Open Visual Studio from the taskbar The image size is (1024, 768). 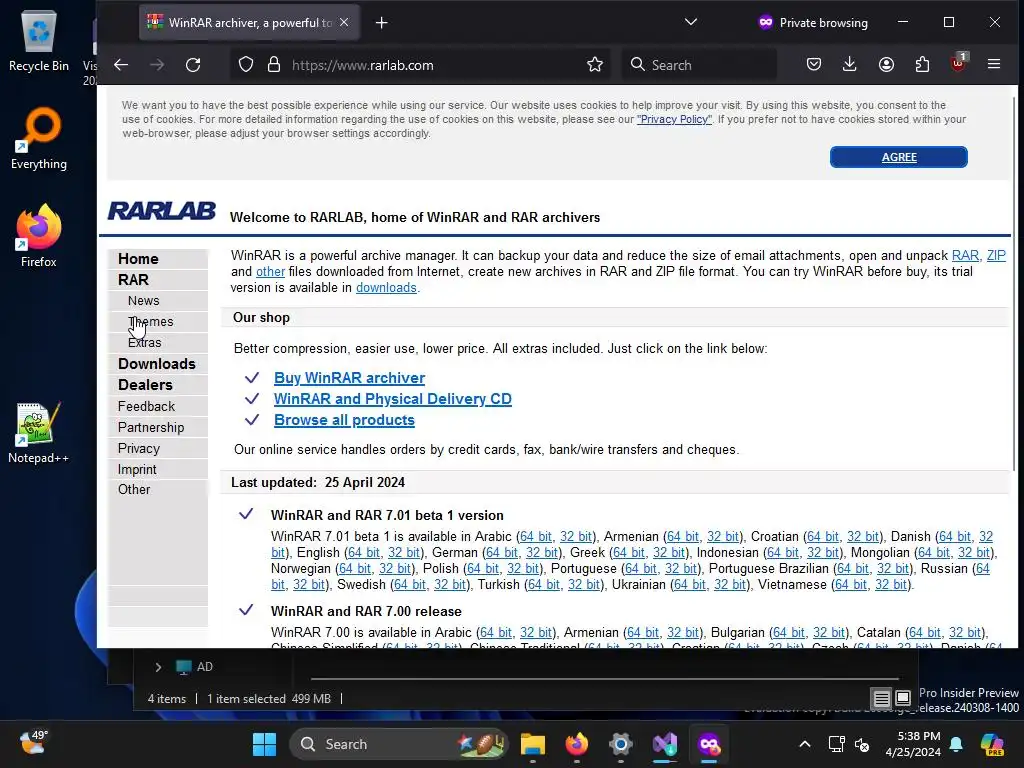pos(665,744)
